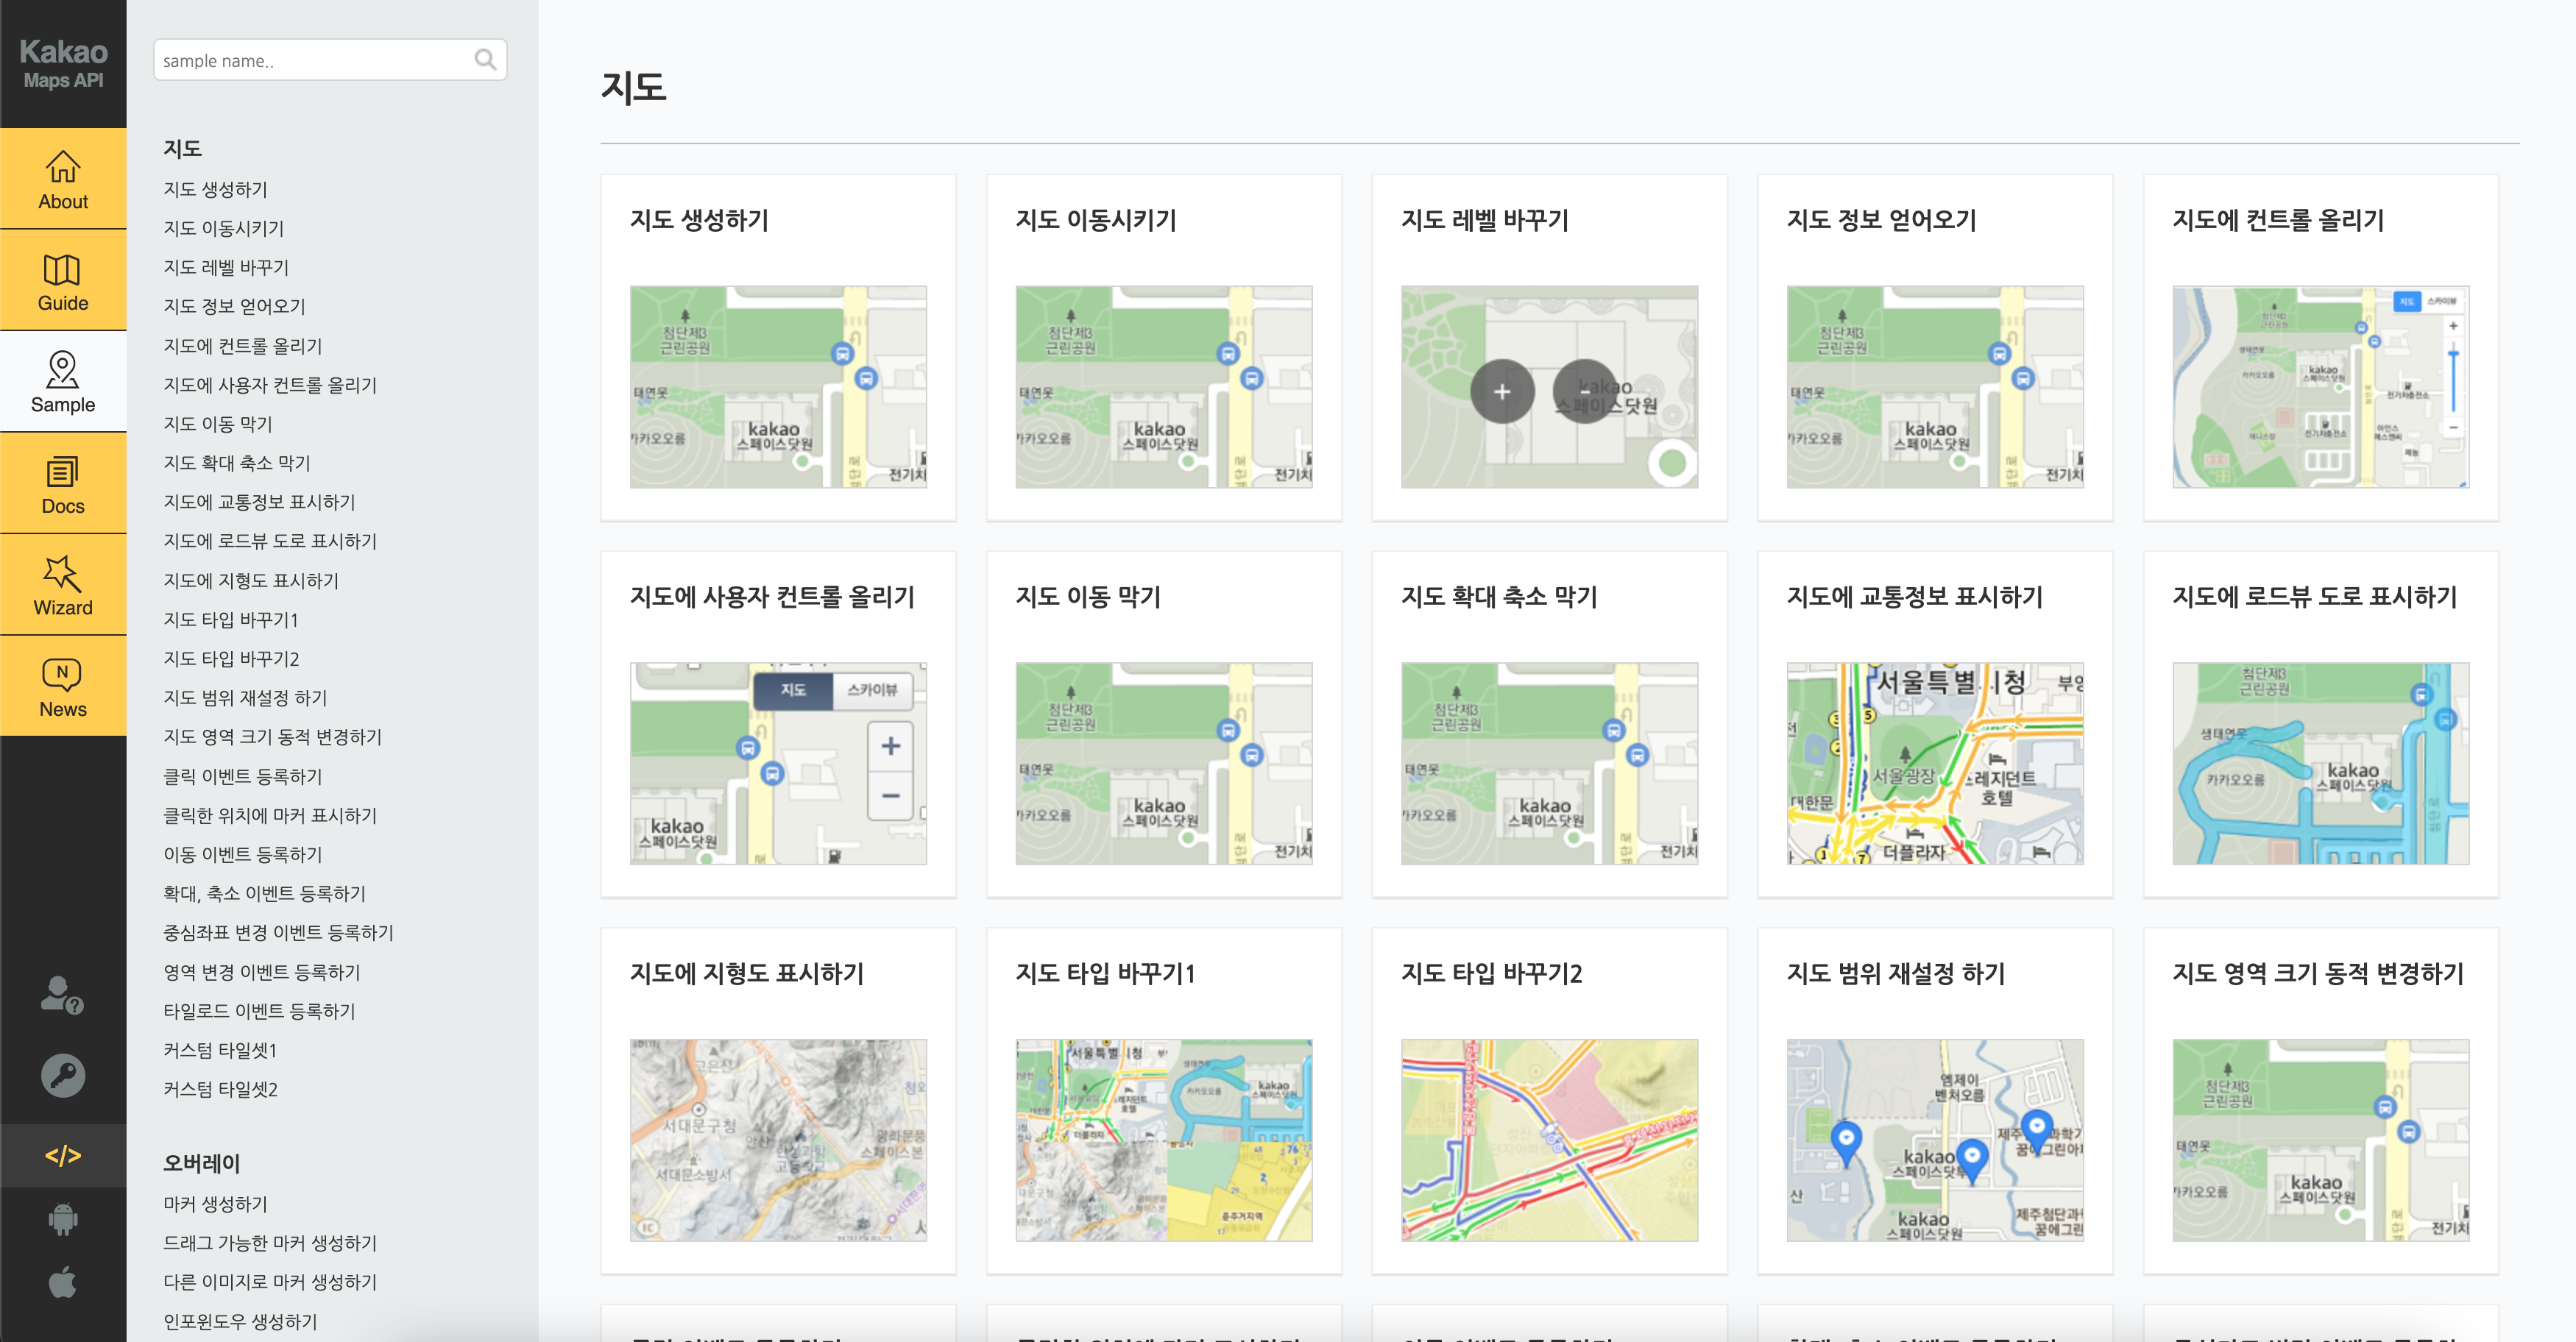The width and height of the screenshot is (2576, 1342).
Task: Open the '지도에 컨트롤 올리기' card title
Action: coord(2277,220)
